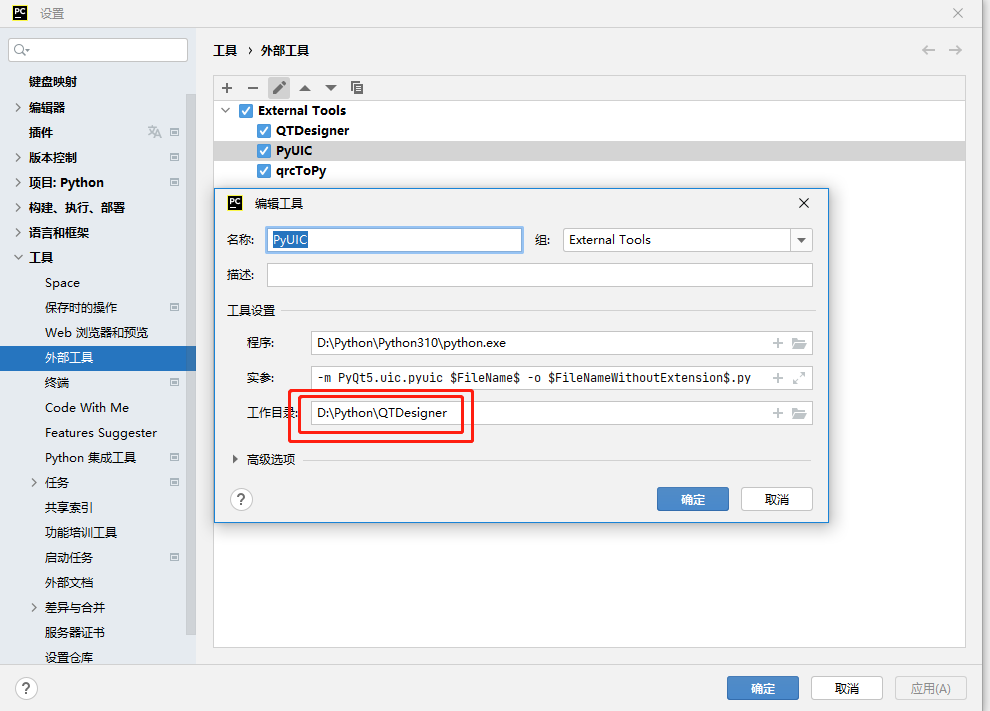Expand the 任务 subsection
Viewport: 990px width, 711px height.
click(34, 482)
